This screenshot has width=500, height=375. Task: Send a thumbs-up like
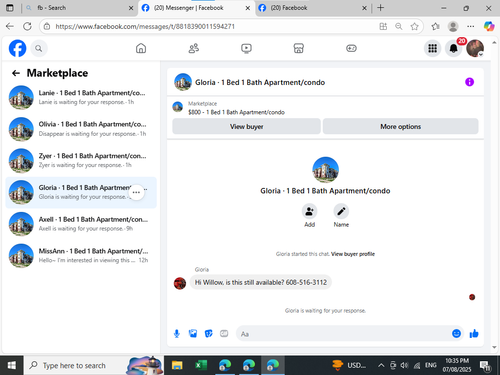(474, 333)
